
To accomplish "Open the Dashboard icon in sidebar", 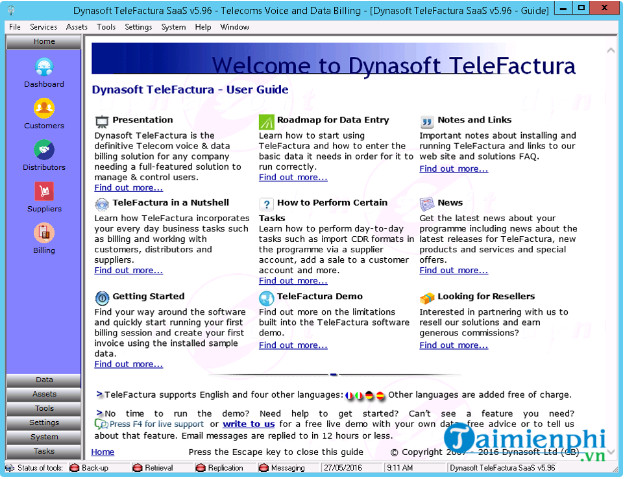I will [44, 67].
